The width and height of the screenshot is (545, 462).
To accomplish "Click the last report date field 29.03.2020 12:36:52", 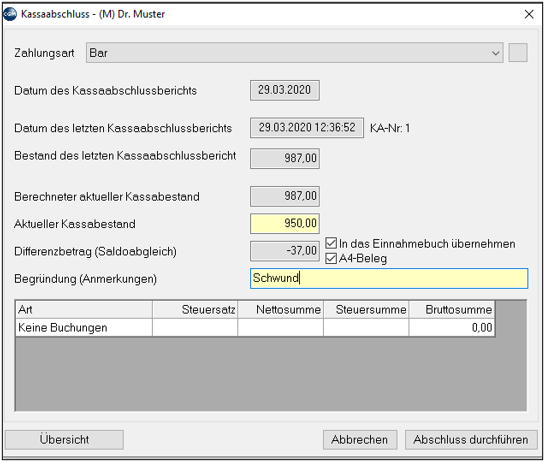I will [307, 128].
